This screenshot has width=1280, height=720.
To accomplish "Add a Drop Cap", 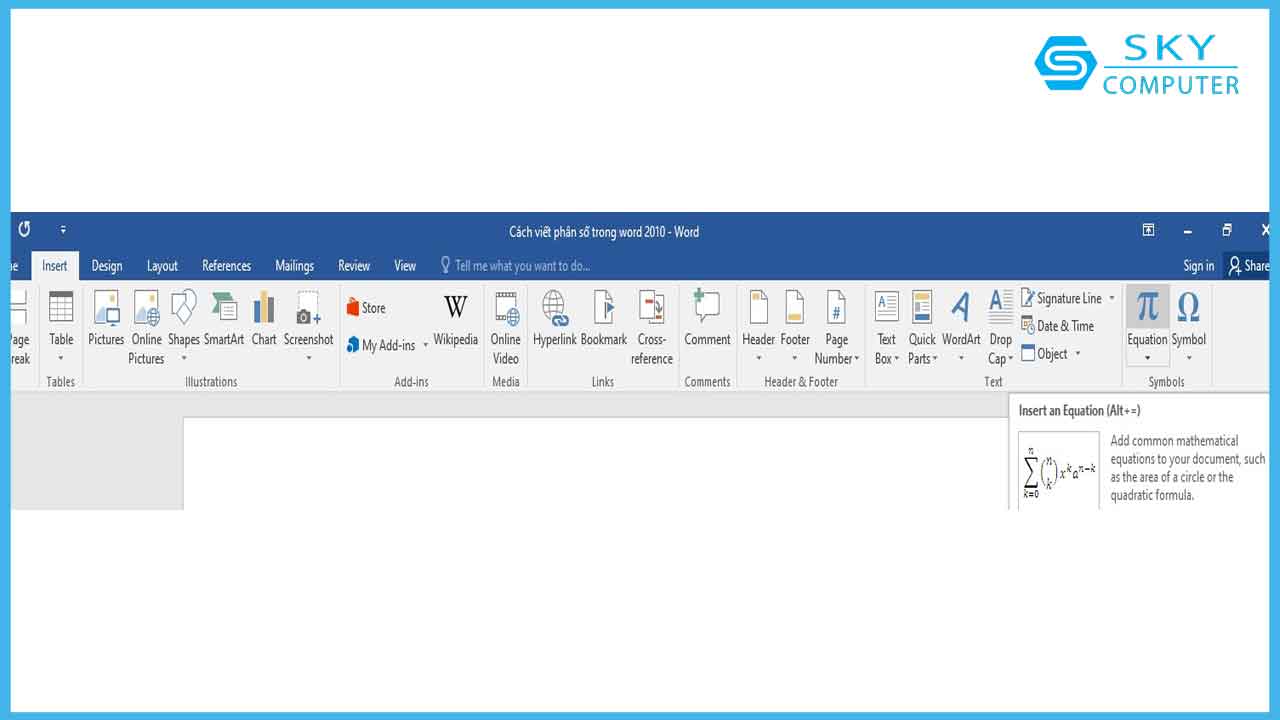I will point(1001,328).
